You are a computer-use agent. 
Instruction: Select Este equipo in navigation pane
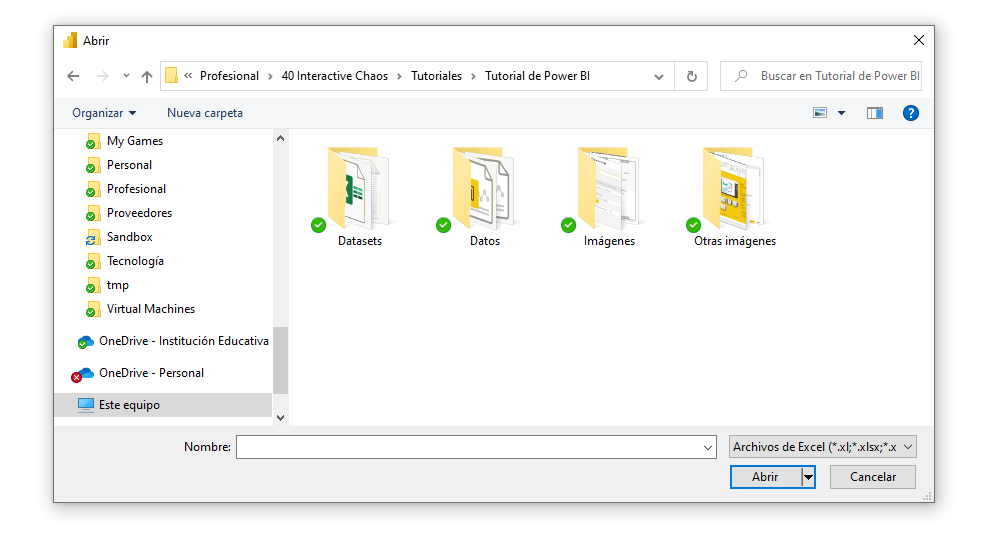129,405
